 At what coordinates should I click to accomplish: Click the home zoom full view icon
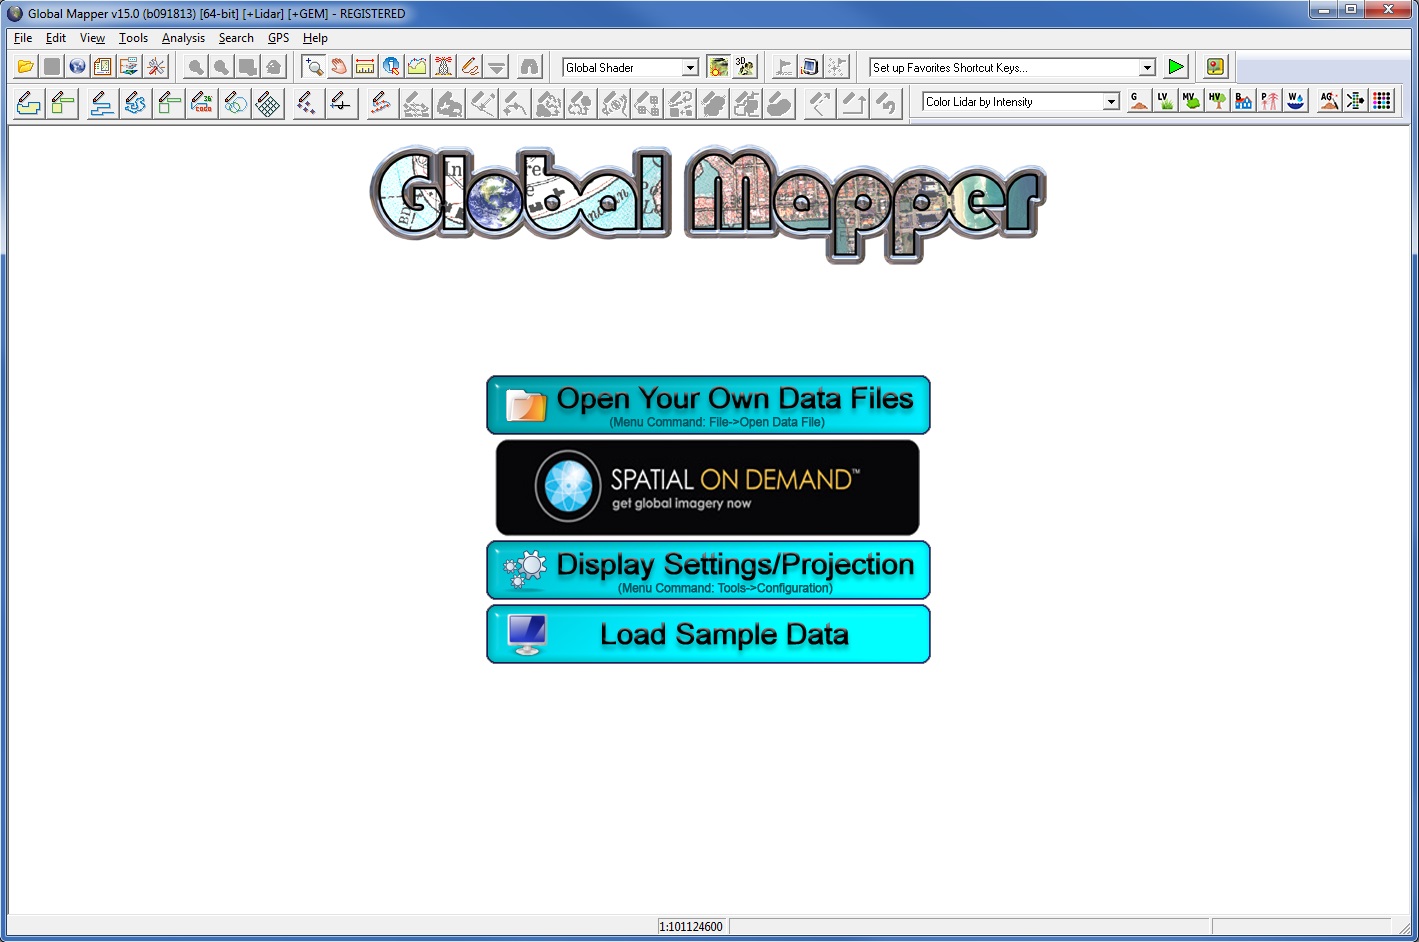[x=273, y=67]
